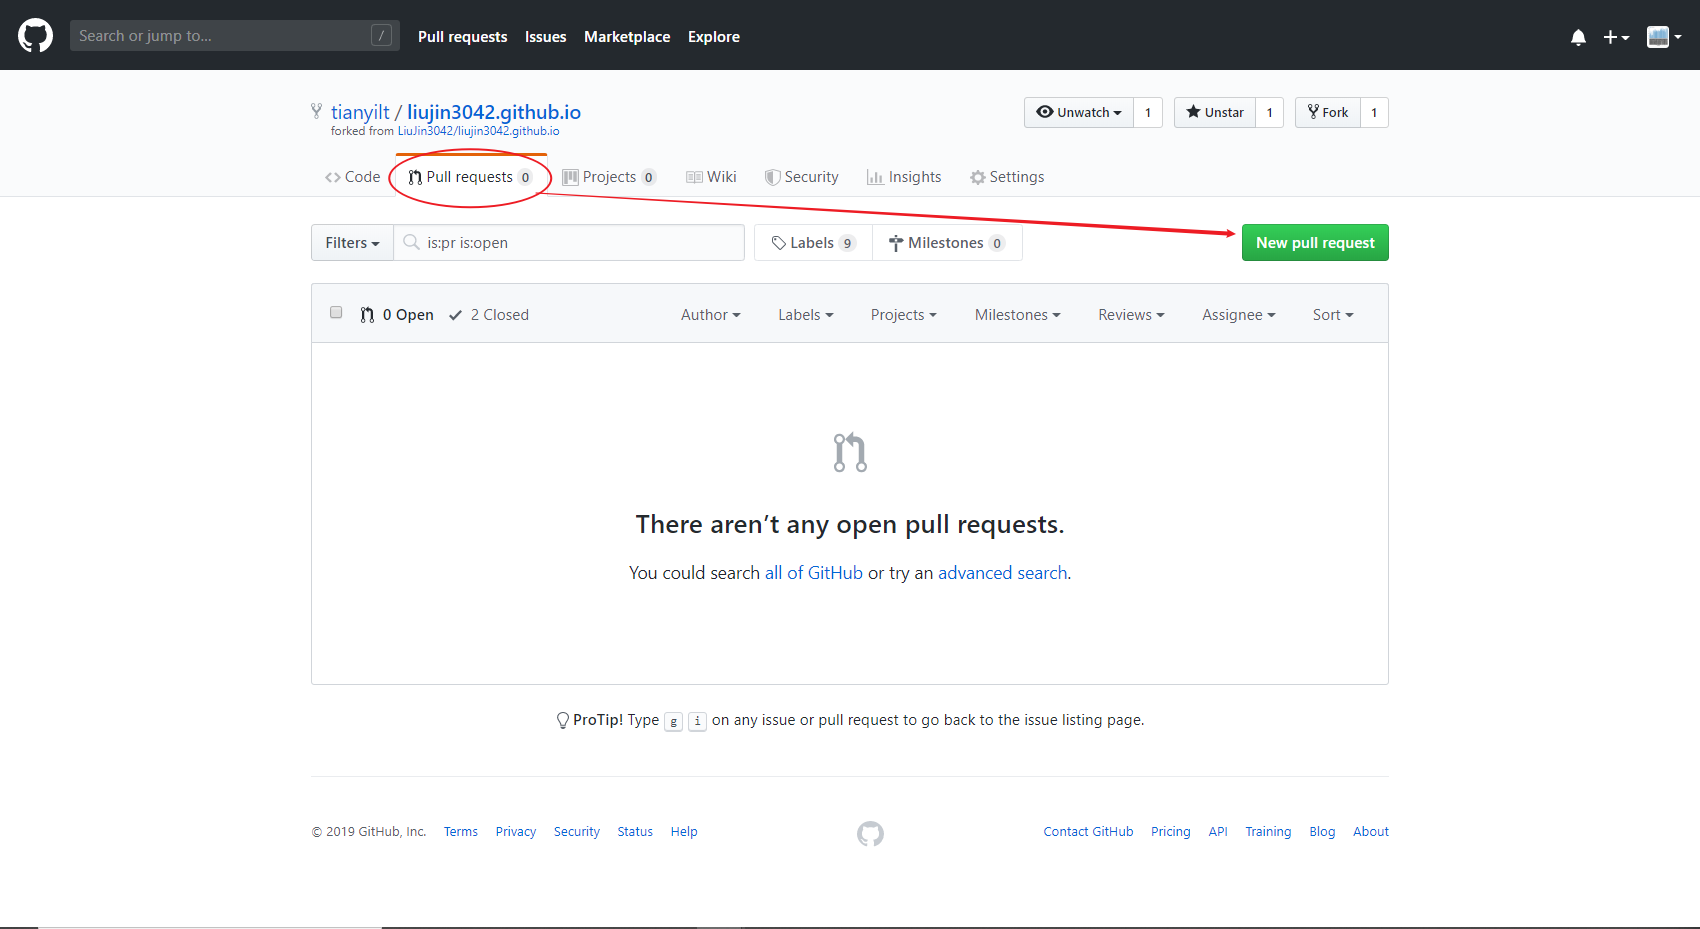Image resolution: width=1700 pixels, height=929 pixels.
Task: Expand the Author filter dropdown
Action: (711, 315)
